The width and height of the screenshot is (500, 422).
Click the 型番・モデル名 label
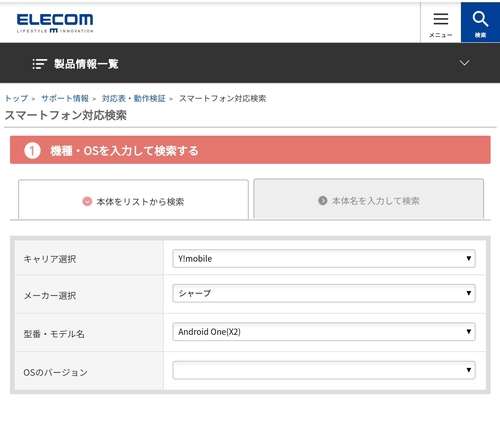[x=54, y=334]
